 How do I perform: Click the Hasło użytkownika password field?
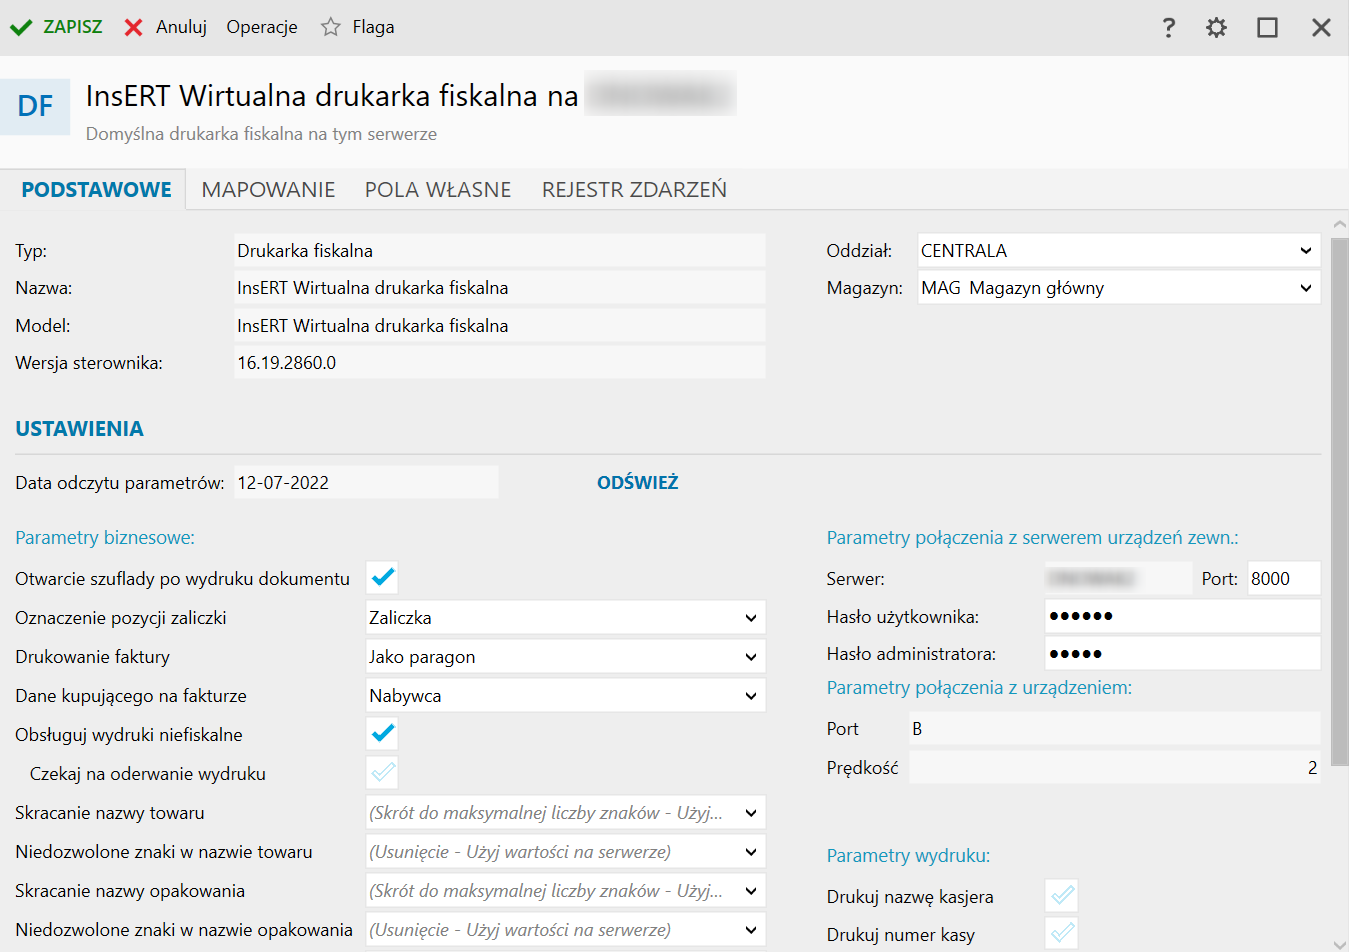click(x=1182, y=616)
